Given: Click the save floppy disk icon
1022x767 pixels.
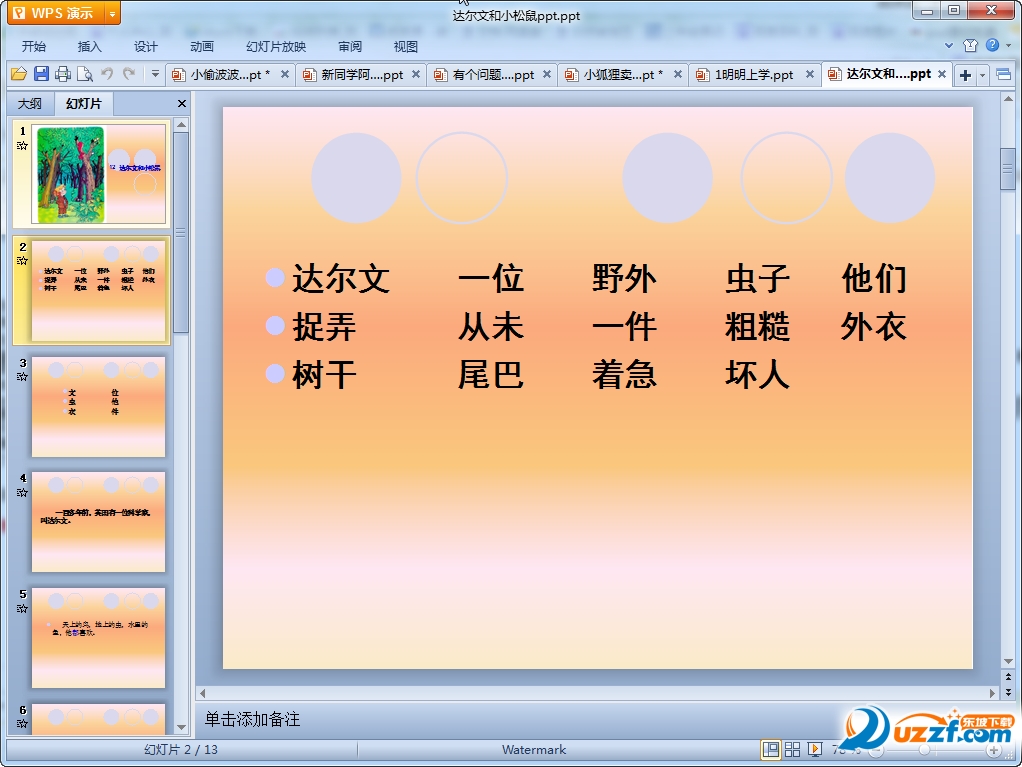Looking at the screenshot, I should click(x=41, y=74).
